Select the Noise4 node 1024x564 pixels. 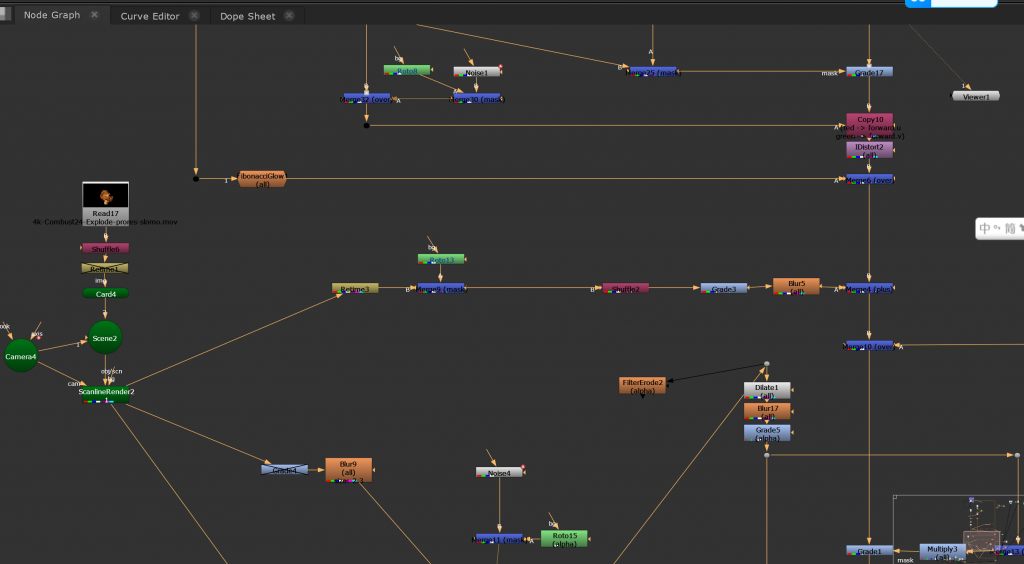(500, 472)
